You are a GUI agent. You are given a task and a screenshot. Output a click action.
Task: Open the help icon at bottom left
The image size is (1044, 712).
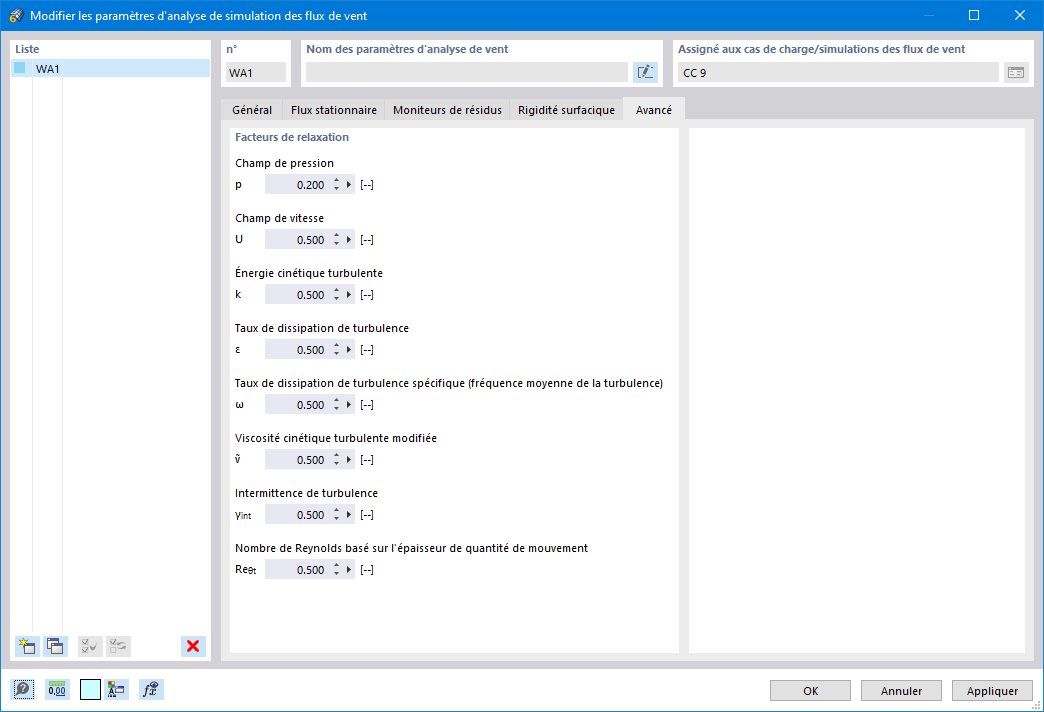coord(23,689)
